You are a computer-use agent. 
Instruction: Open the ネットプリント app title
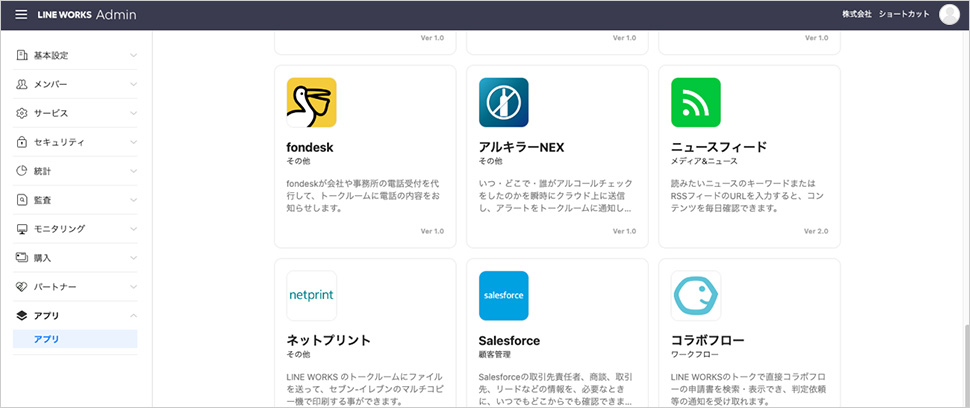click(328, 341)
